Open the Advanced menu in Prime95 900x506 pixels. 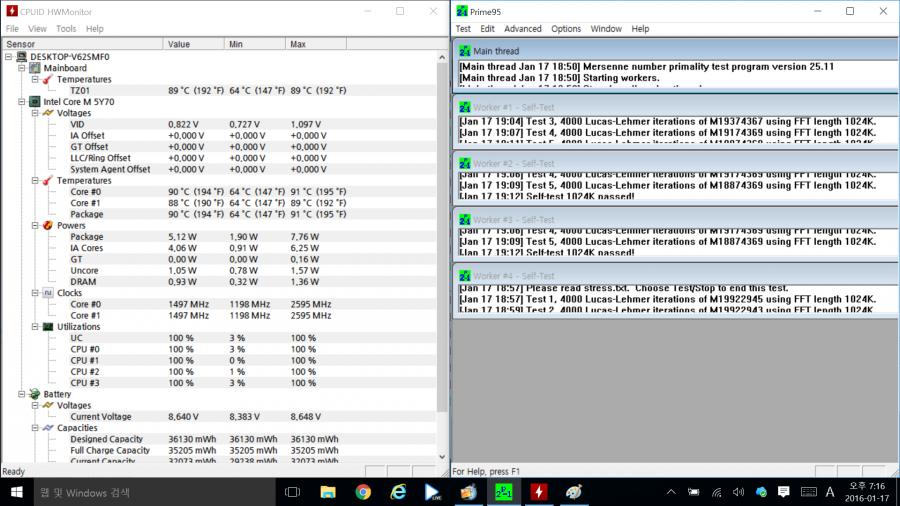click(522, 29)
